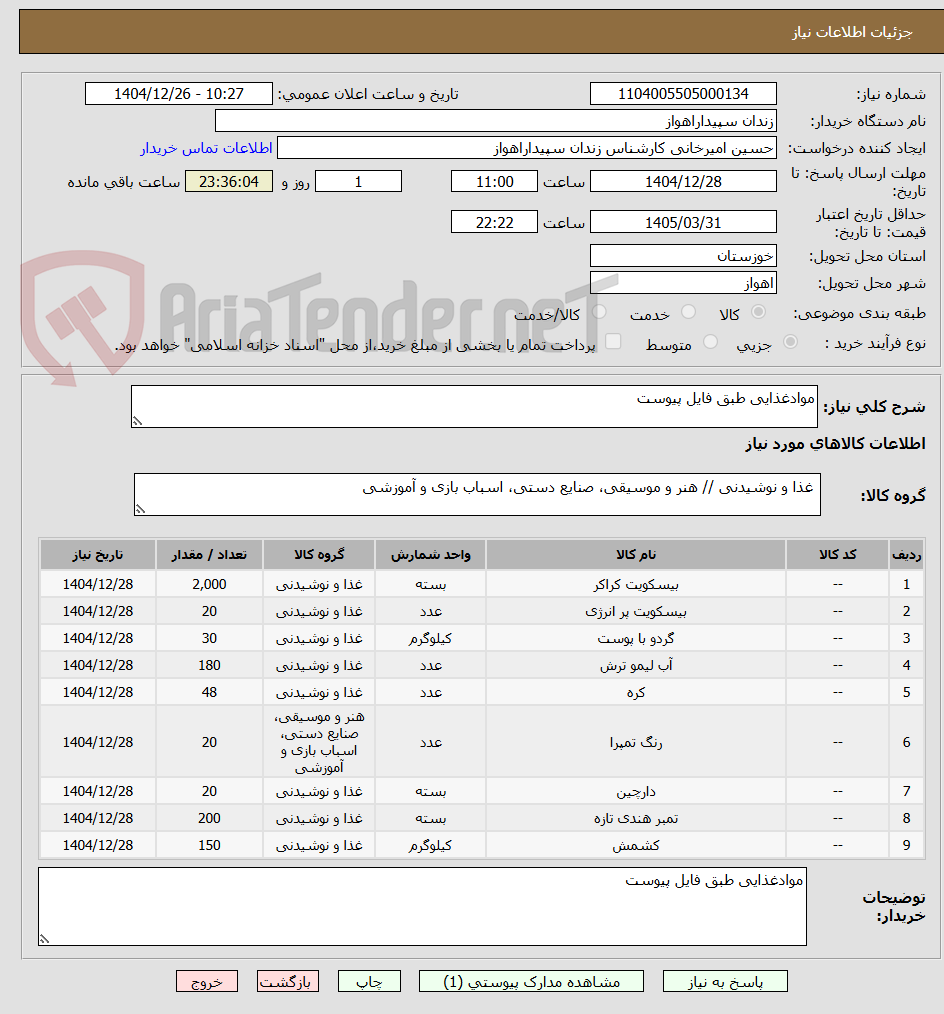Click item name بیسکویت کراکر
Screen dimensions: 944x1014
[x=636, y=585]
